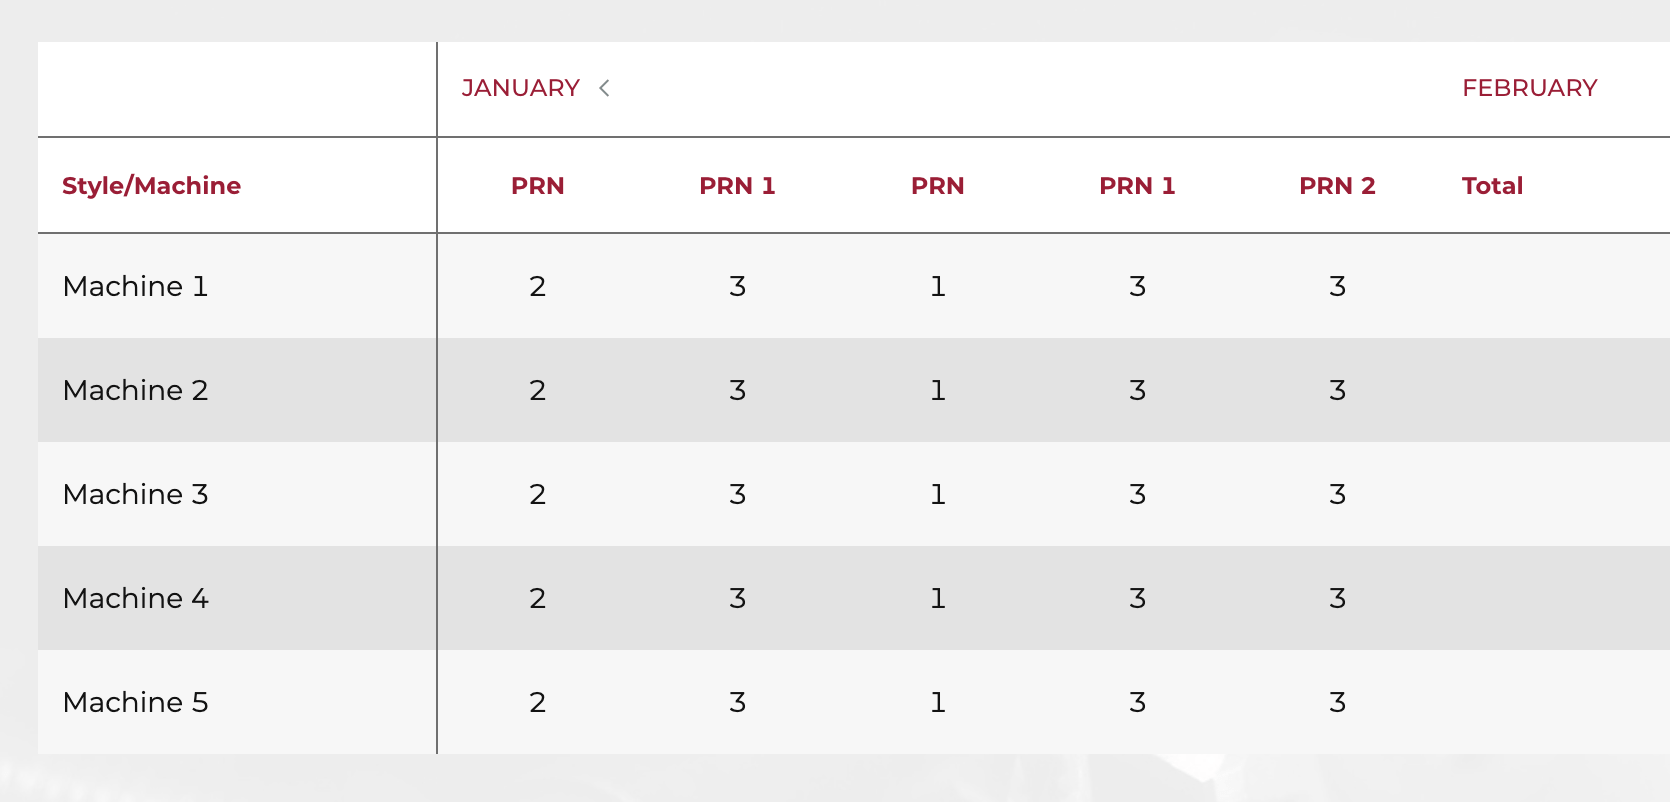Click the PRN 2 column header
This screenshot has height=802, width=1670.
(1337, 186)
